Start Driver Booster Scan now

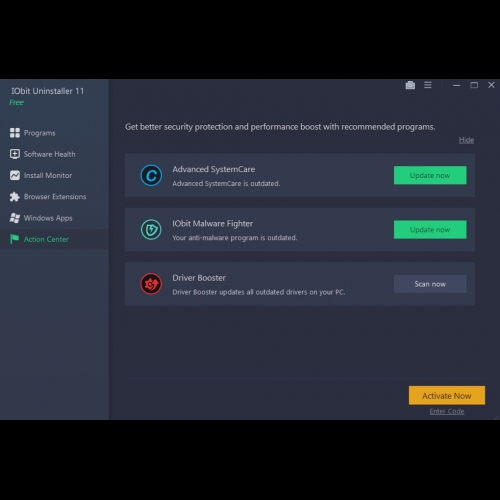[x=430, y=284]
